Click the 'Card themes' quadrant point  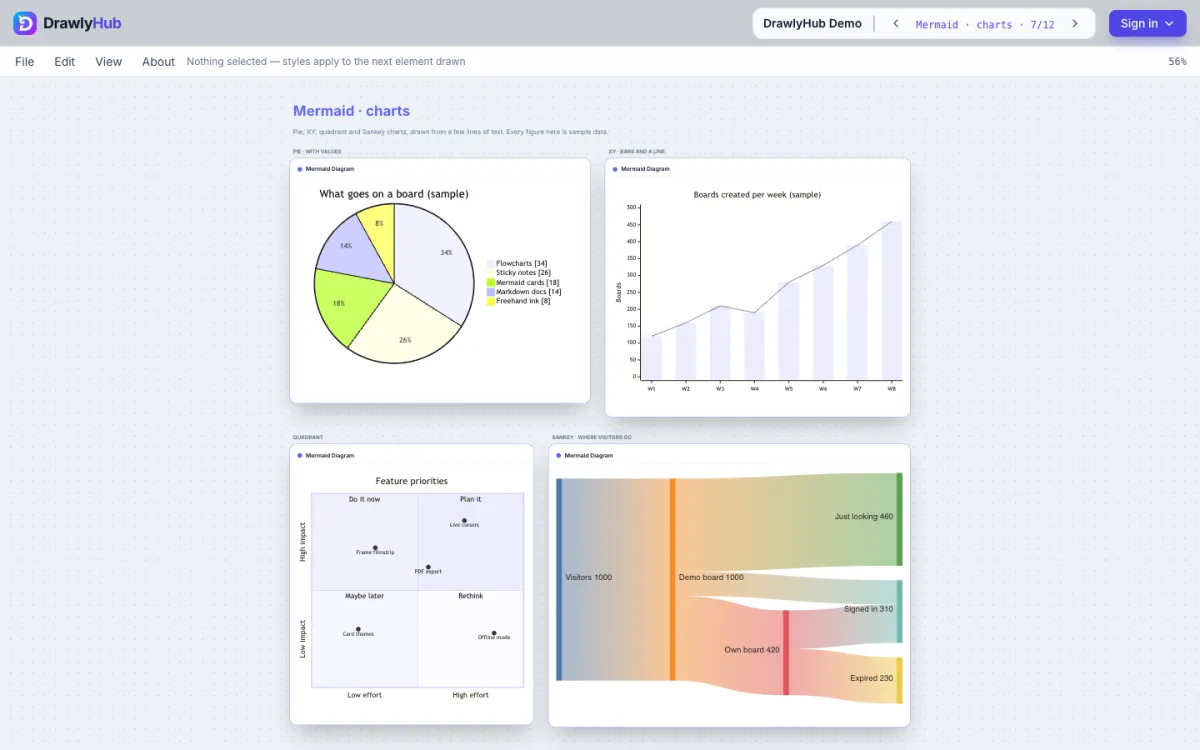point(358,630)
